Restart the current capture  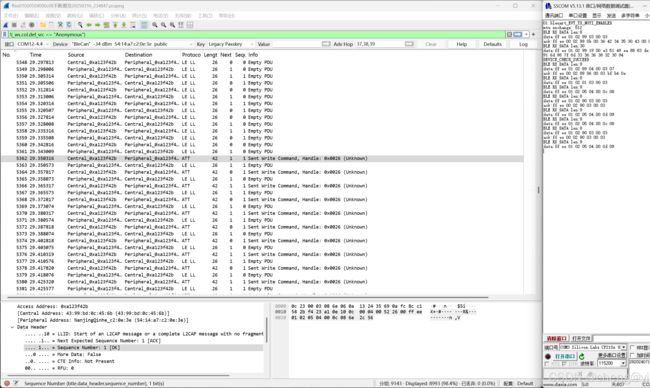[23, 25]
